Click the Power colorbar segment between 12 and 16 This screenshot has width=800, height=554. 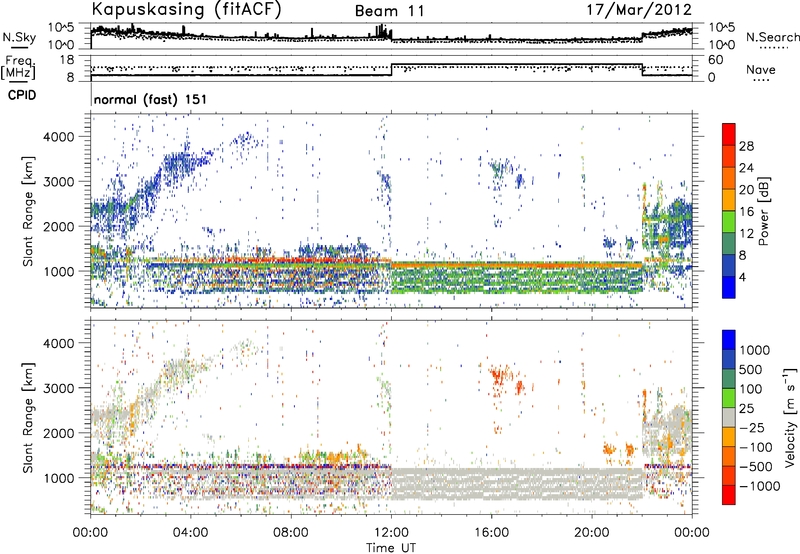pyautogui.click(x=729, y=222)
